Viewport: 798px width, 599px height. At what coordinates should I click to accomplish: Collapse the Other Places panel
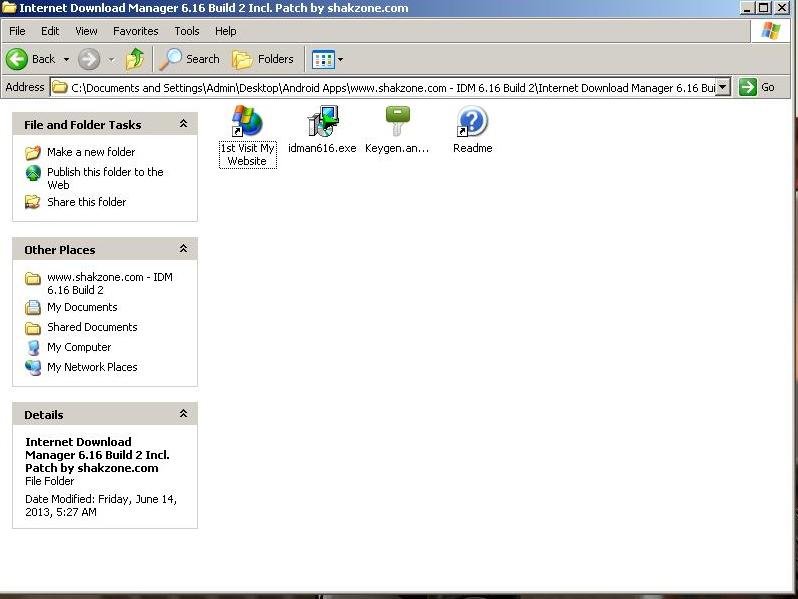[183, 248]
